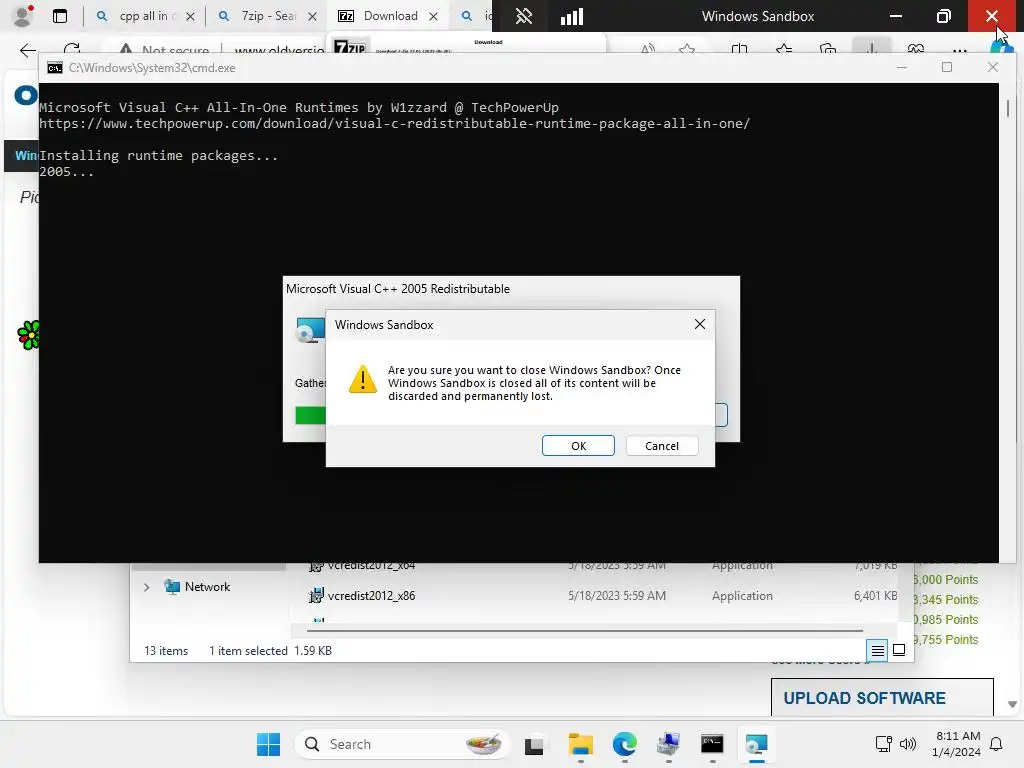1024x768 pixels.
Task: Click the installer disc-and-computer icon
Action: [310, 330]
